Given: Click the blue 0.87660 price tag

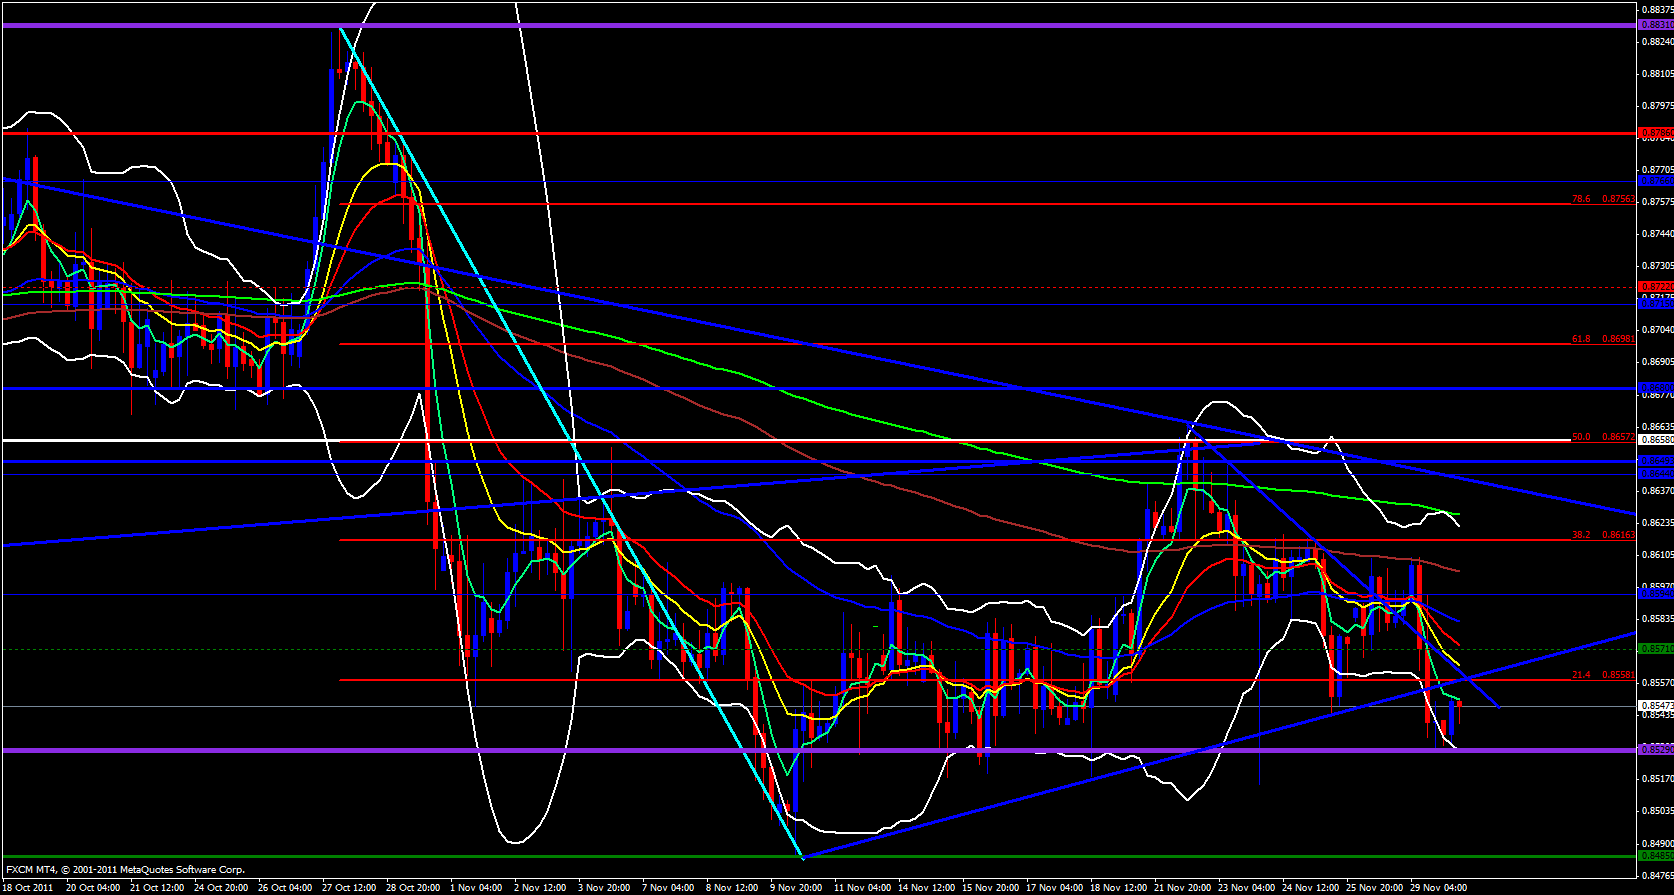Looking at the screenshot, I should pyautogui.click(x=1655, y=181).
